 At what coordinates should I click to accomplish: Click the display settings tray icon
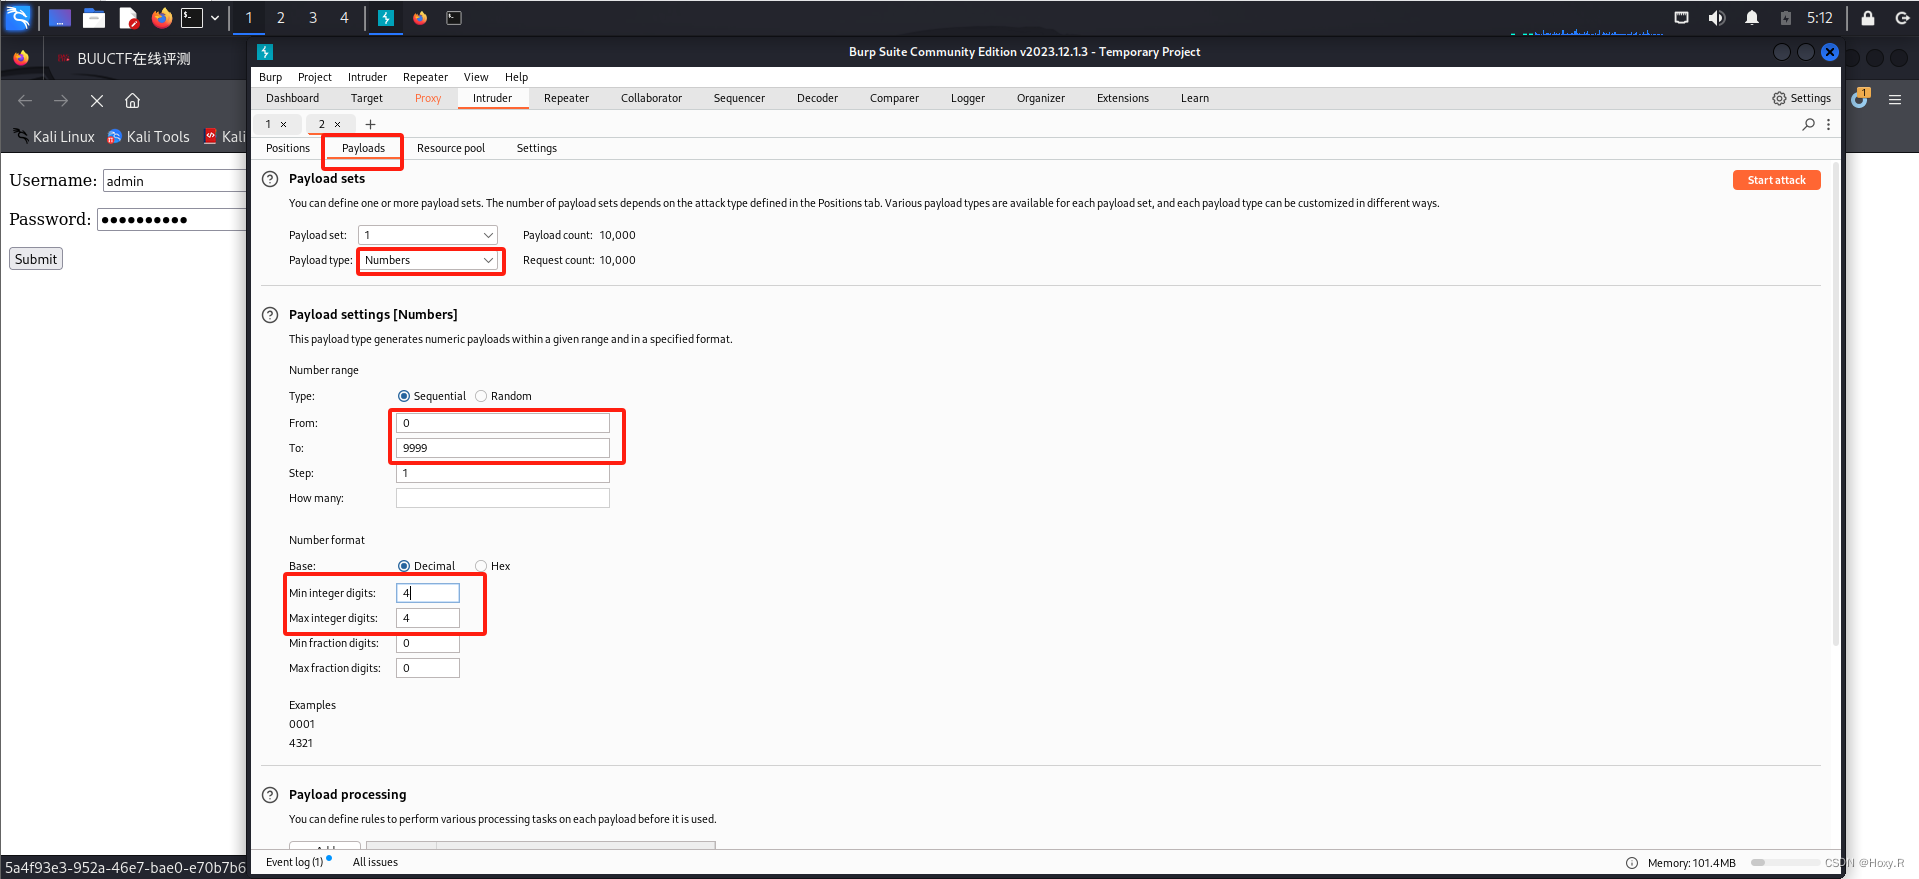pos(1681,18)
